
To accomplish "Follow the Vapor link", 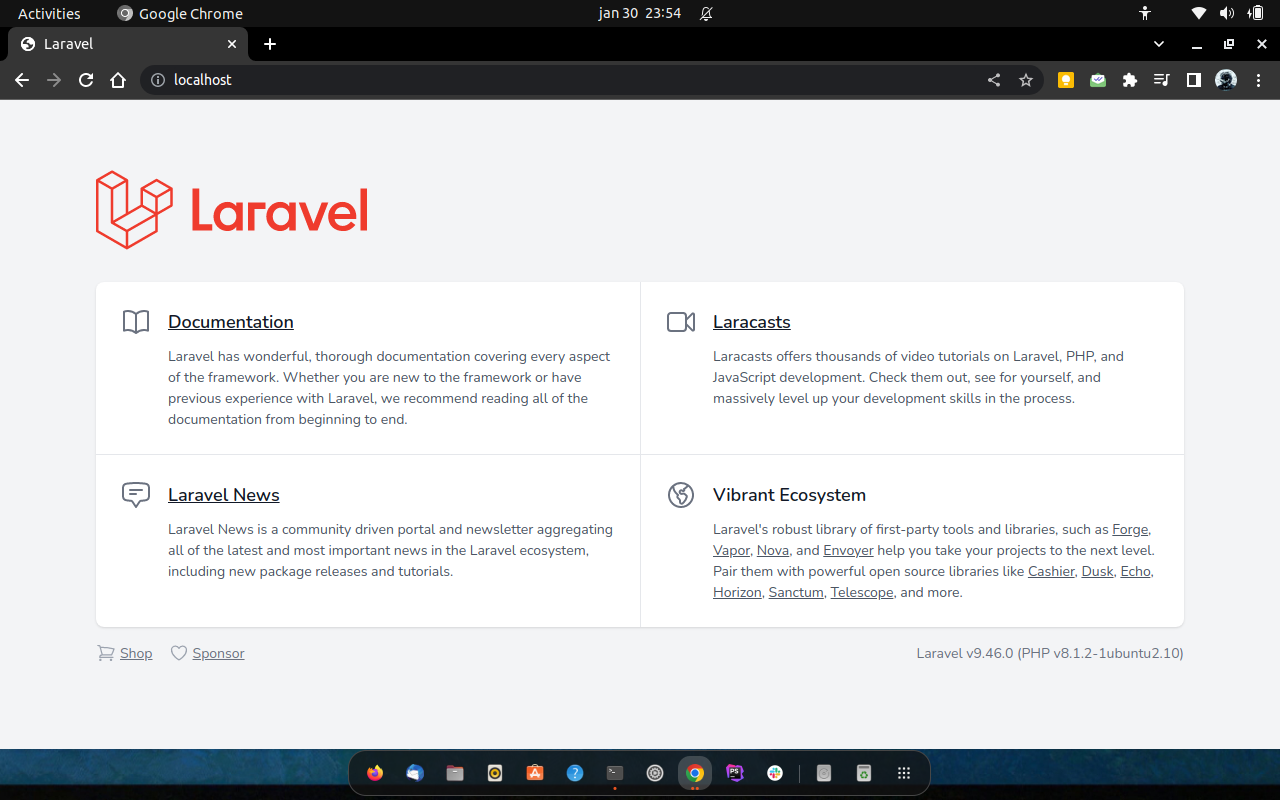I will click(731, 551).
